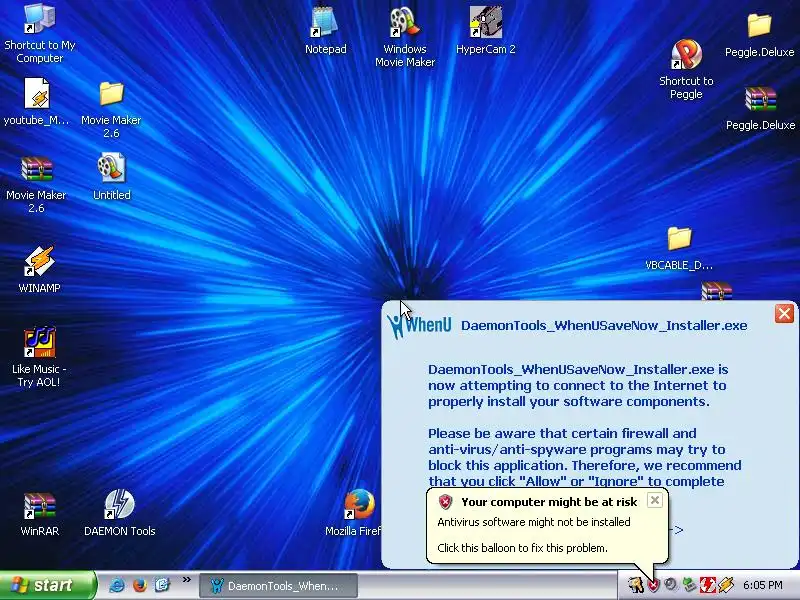Click the grey speaker tray icon
800x600 pixels.
(670, 585)
